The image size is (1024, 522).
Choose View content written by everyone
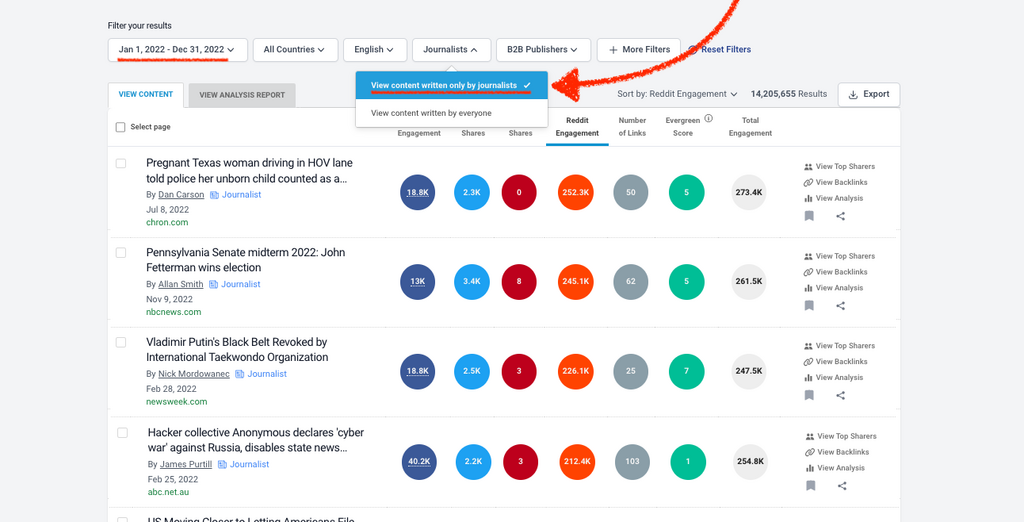431,113
